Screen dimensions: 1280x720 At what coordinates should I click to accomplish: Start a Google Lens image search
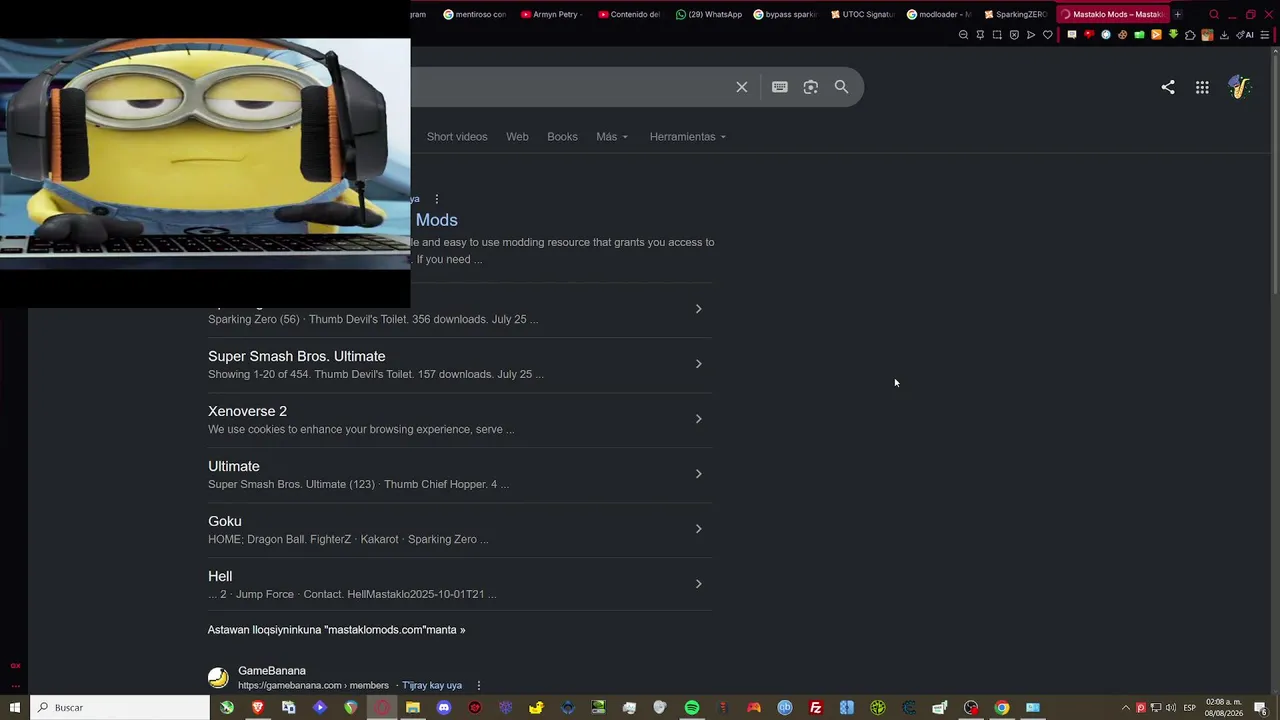click(811, 87)
